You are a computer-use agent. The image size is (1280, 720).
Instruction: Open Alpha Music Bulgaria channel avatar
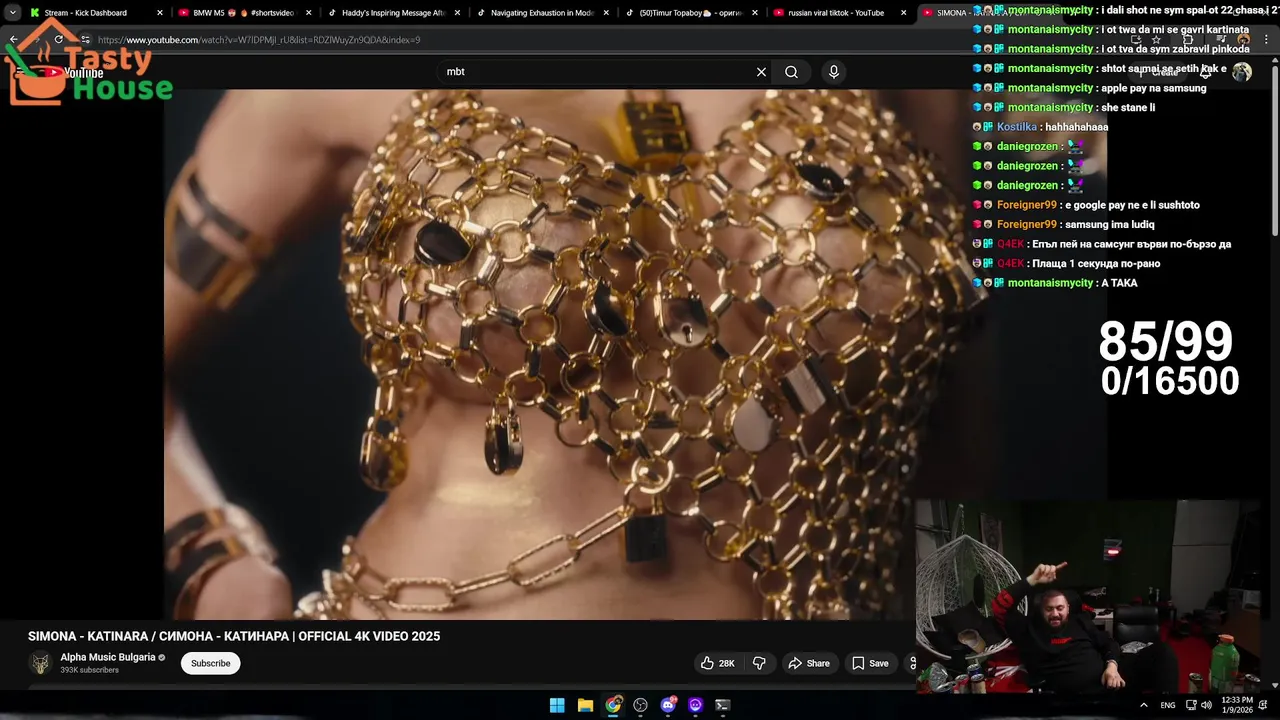click(x=40, y=663)
